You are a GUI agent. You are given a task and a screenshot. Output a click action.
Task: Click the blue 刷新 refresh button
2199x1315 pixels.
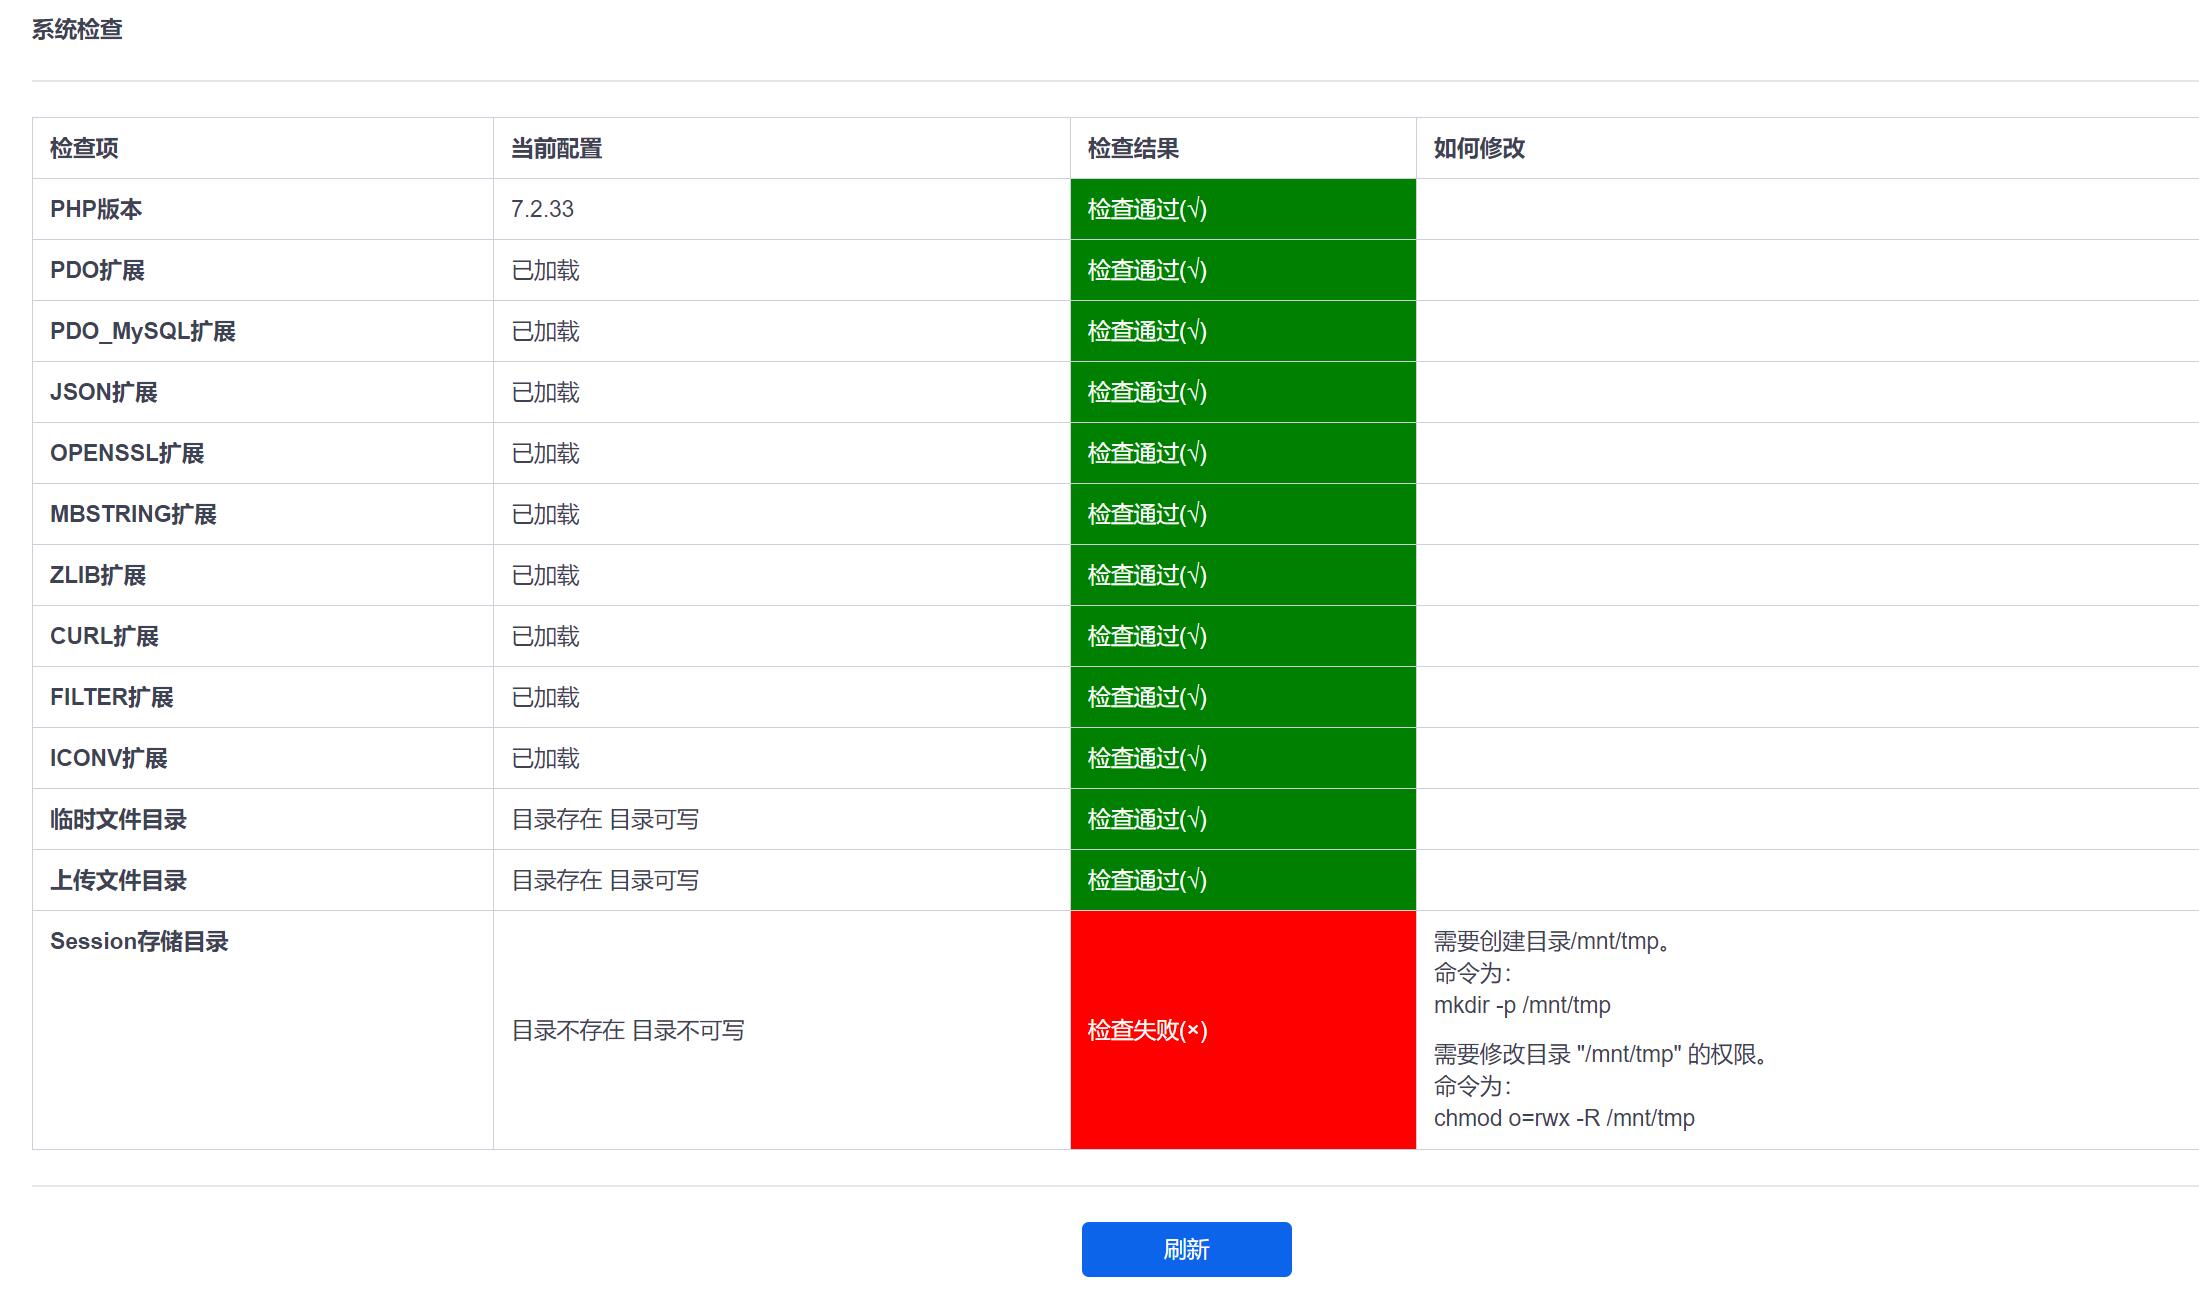(x=1186, y=1249)
